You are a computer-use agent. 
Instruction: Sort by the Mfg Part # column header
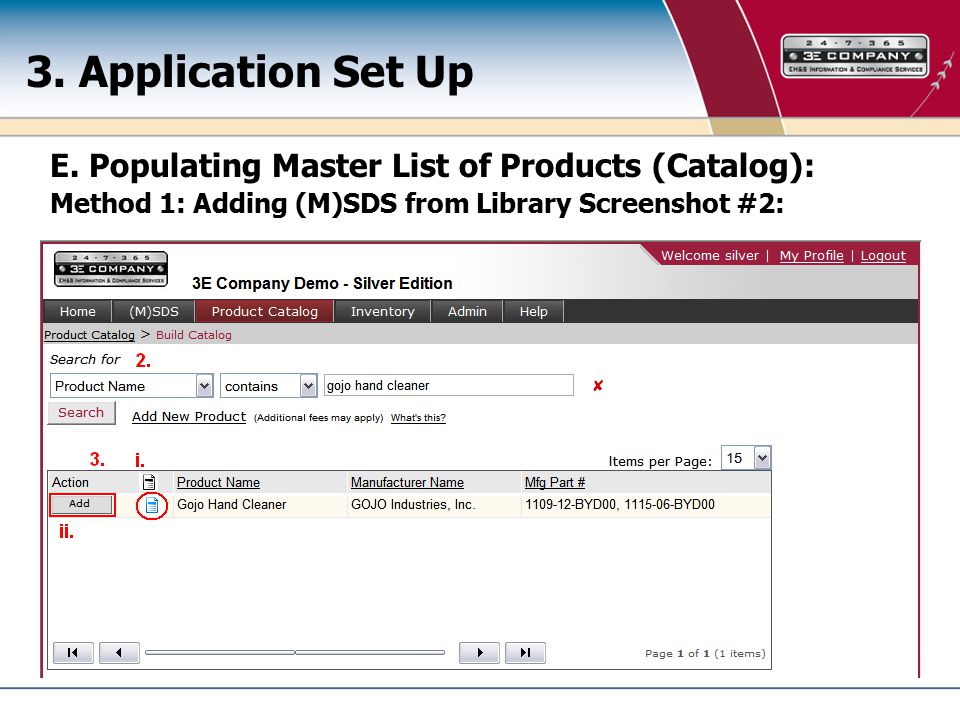[555, 482]
